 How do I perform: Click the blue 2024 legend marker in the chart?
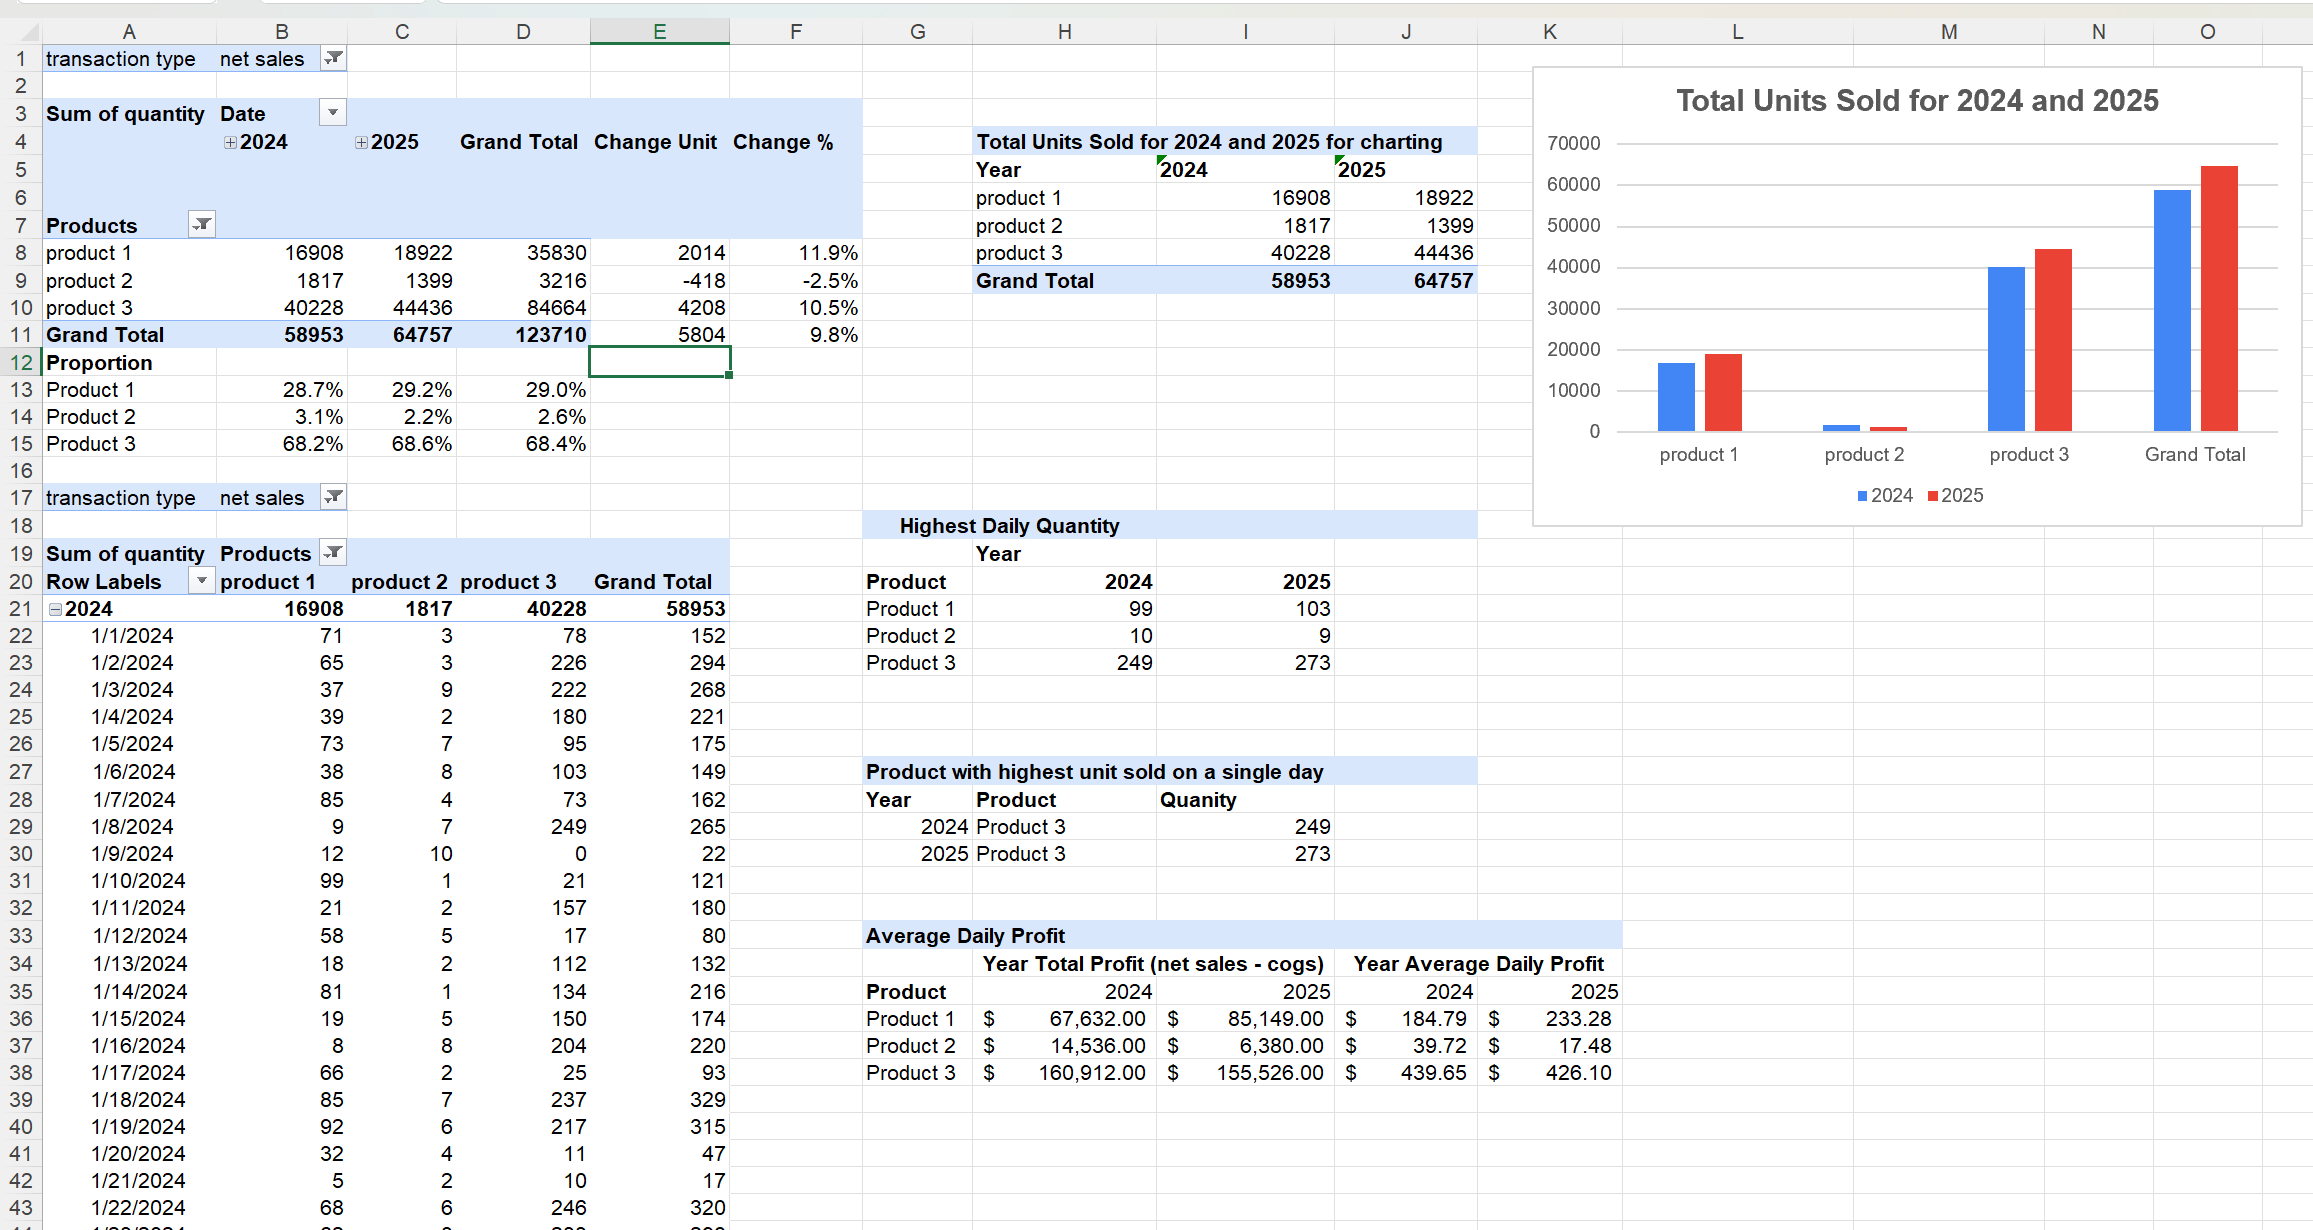(1861, 495)
